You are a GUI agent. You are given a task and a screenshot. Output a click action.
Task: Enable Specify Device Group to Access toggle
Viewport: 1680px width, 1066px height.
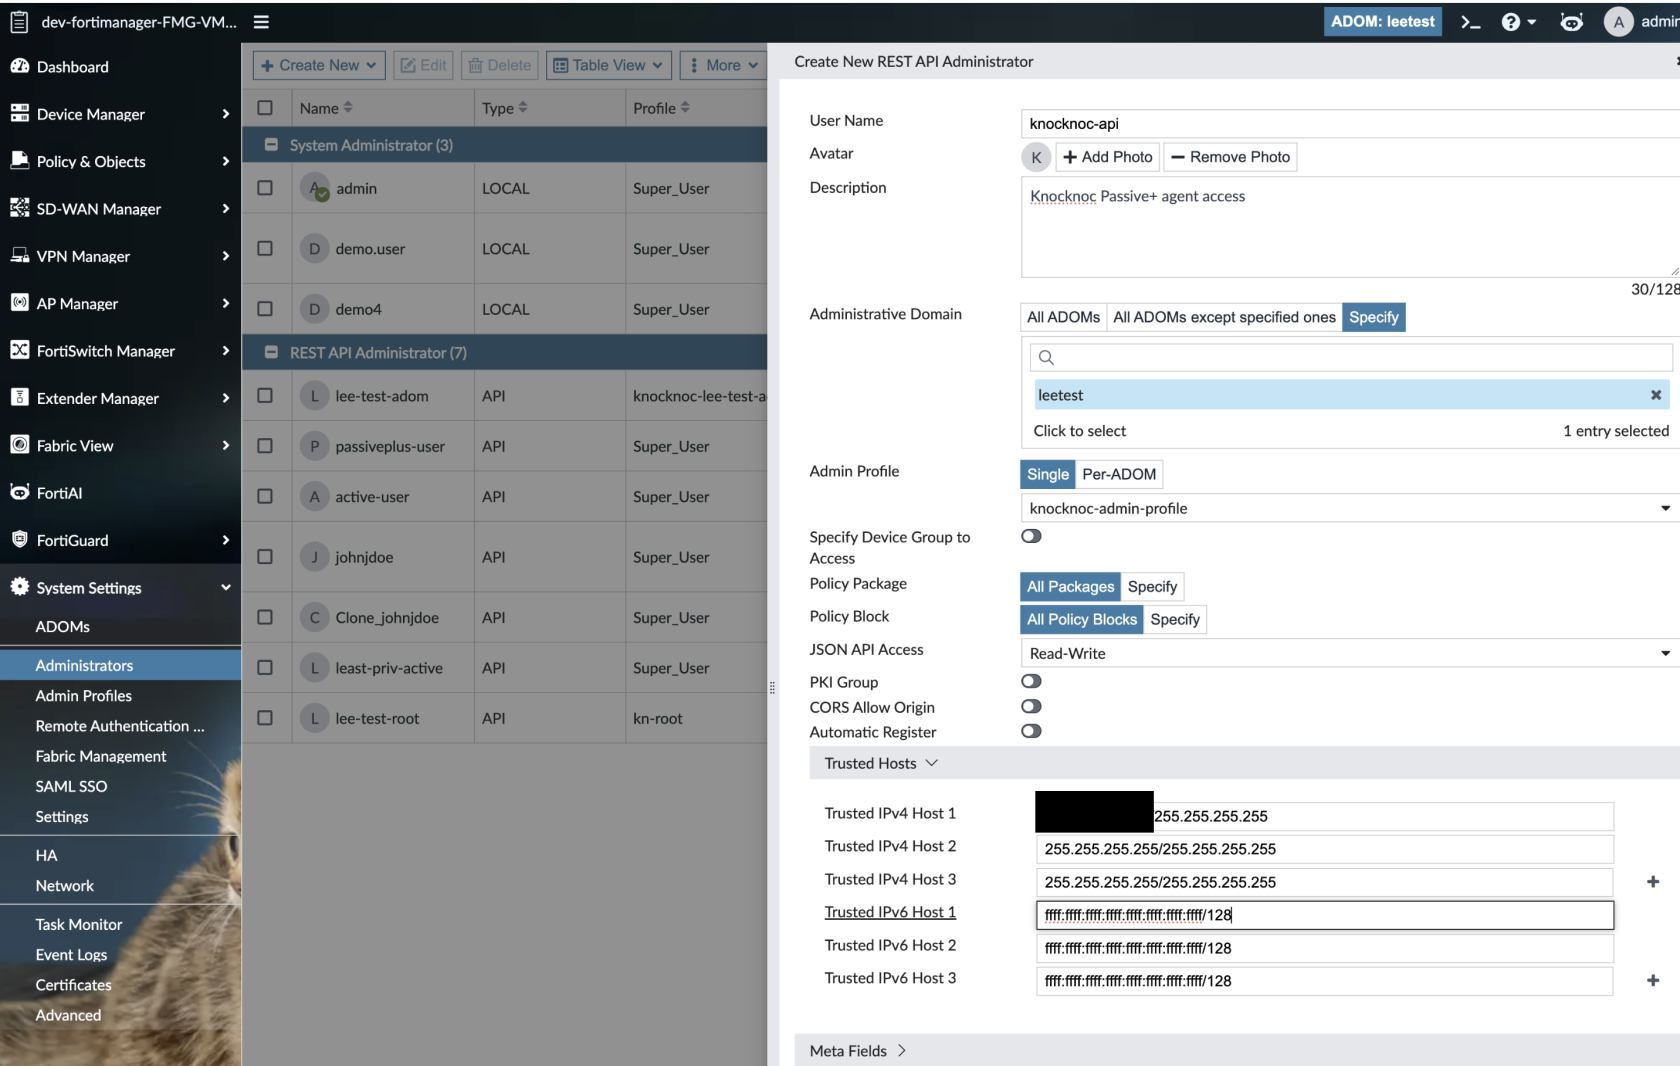click(1031, 536)
